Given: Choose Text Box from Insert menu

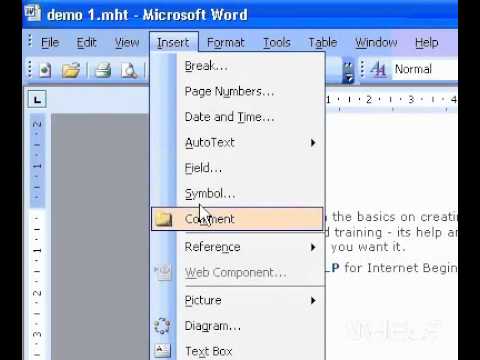Looking at the screenshot, I should click(237, 351).
